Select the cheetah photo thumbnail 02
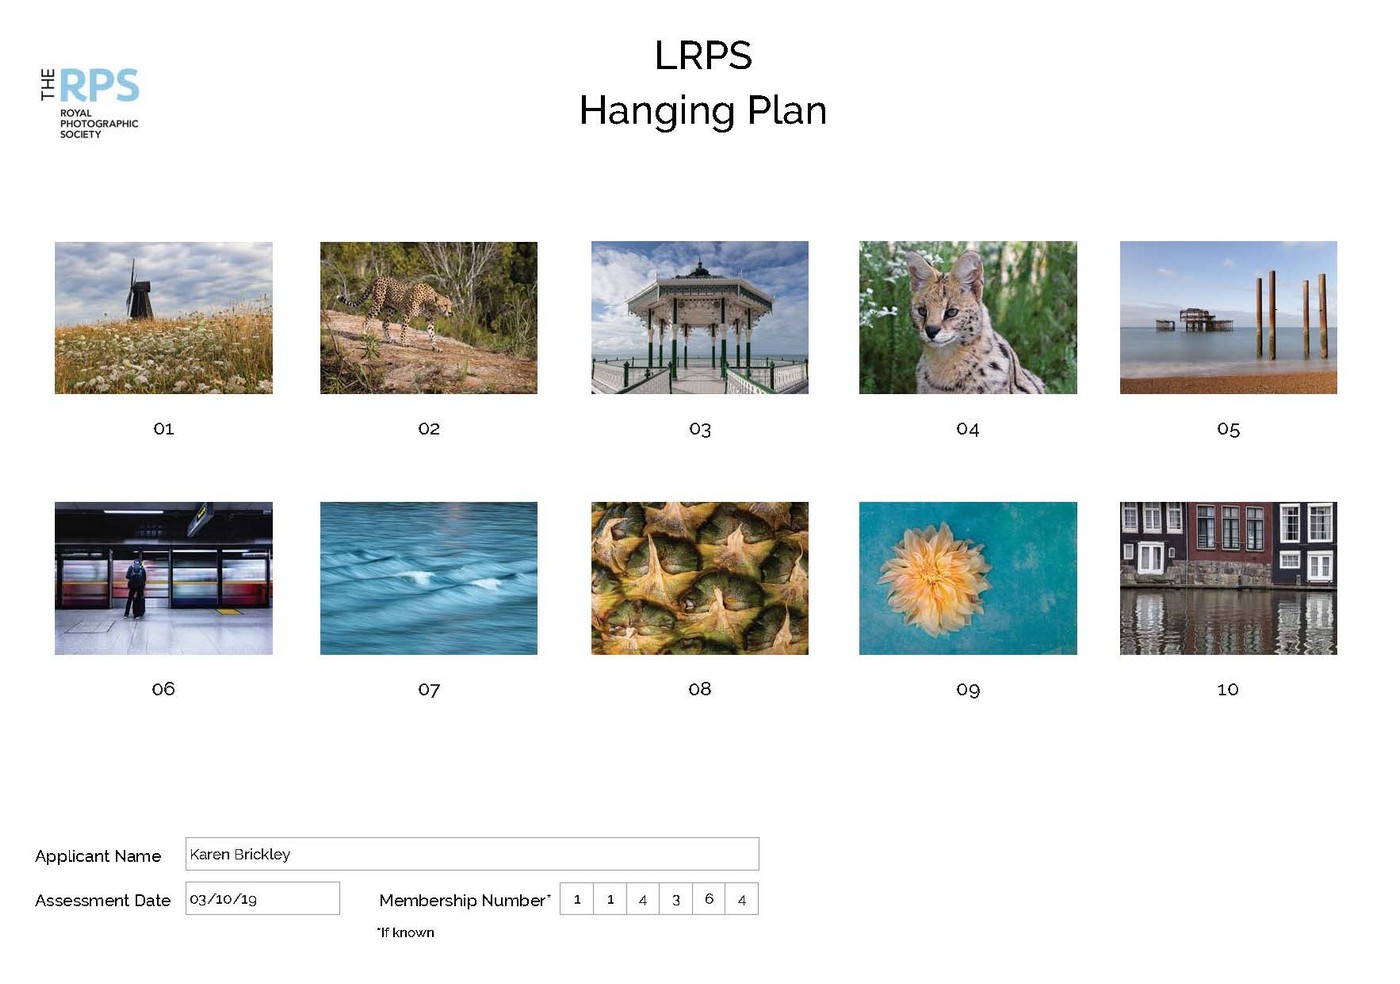1400x984 pixels. pyautogui.click(x=428, y=318)
